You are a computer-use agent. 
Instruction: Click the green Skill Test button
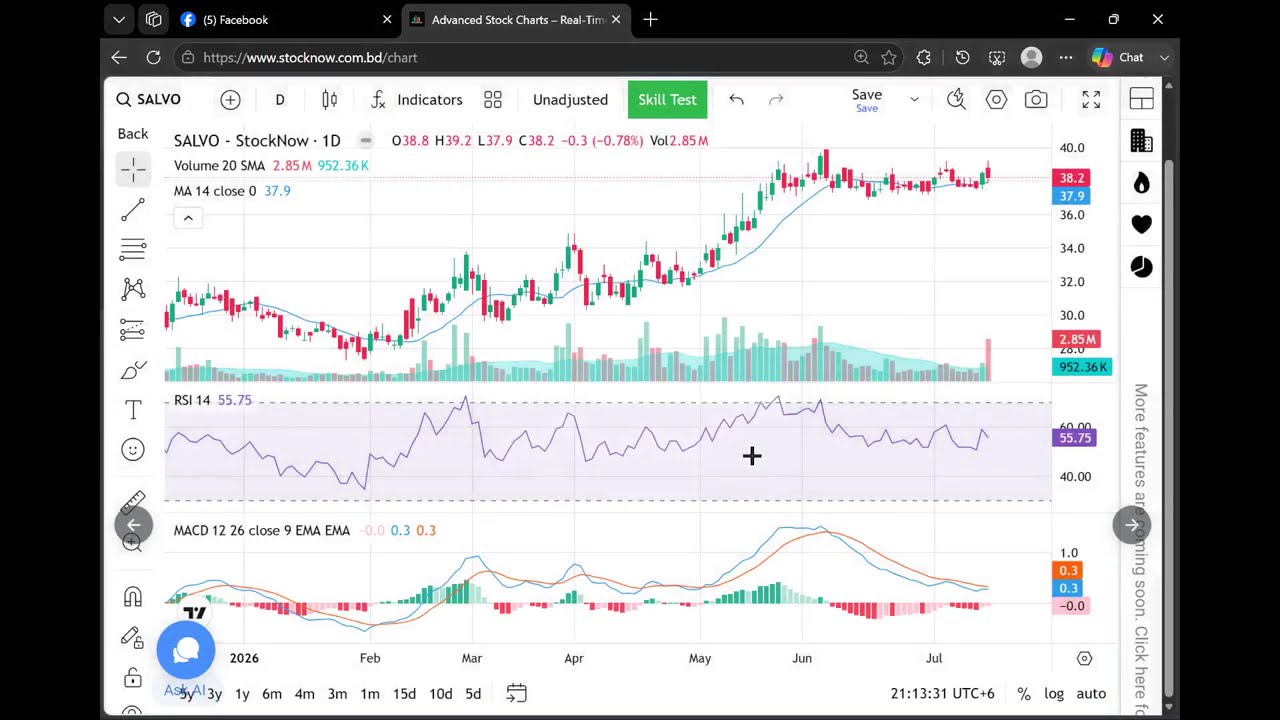pos(667,99)
